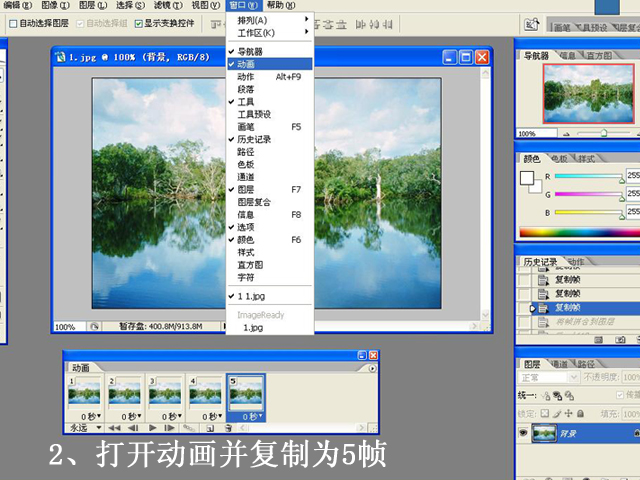Click the document zoom 100% field
This screenshot has width=640, height=480.
(x=70, y=327)
